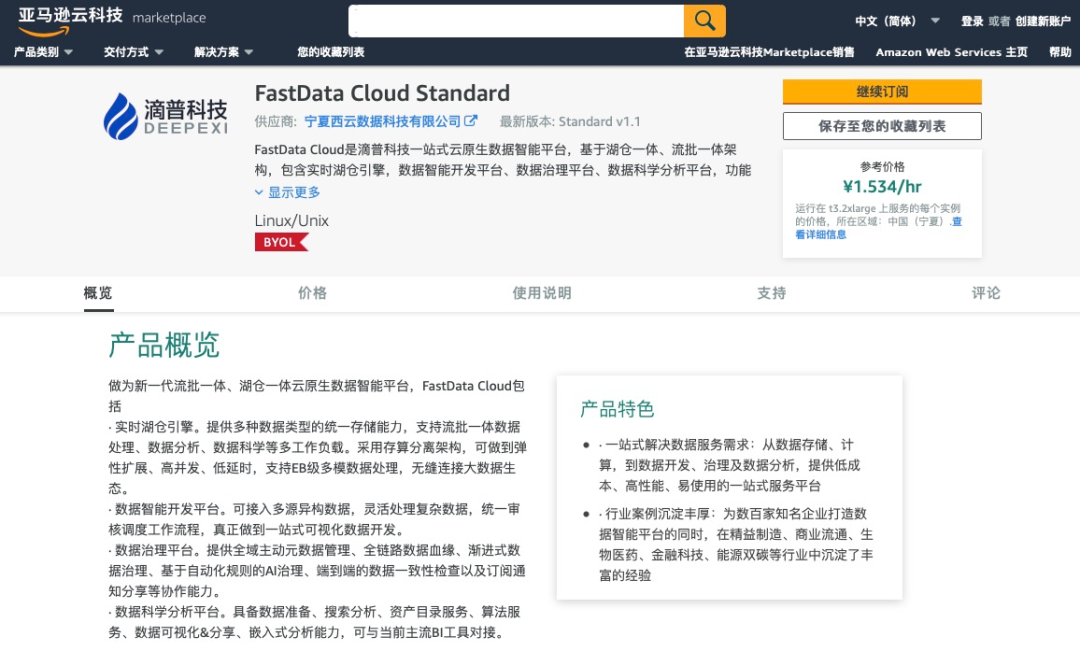The width and height of the screenshot is (1080, 651).
Task: Open the 解决方案 dropdown menu
Action: (223, 52)
